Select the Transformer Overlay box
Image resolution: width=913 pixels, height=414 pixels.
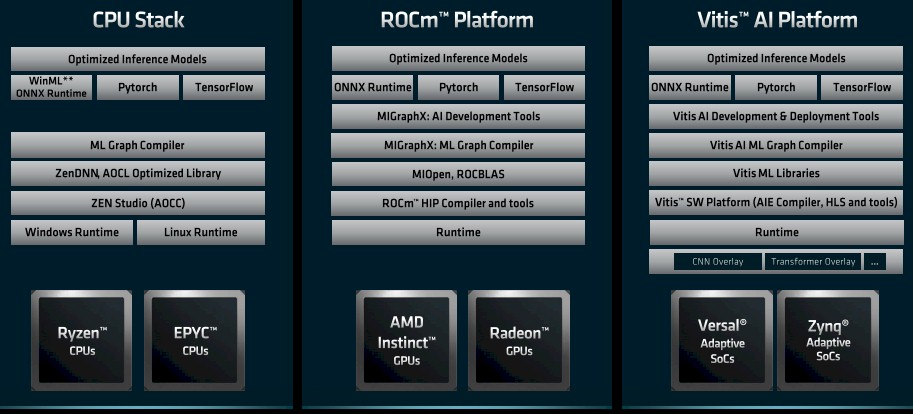813,261
